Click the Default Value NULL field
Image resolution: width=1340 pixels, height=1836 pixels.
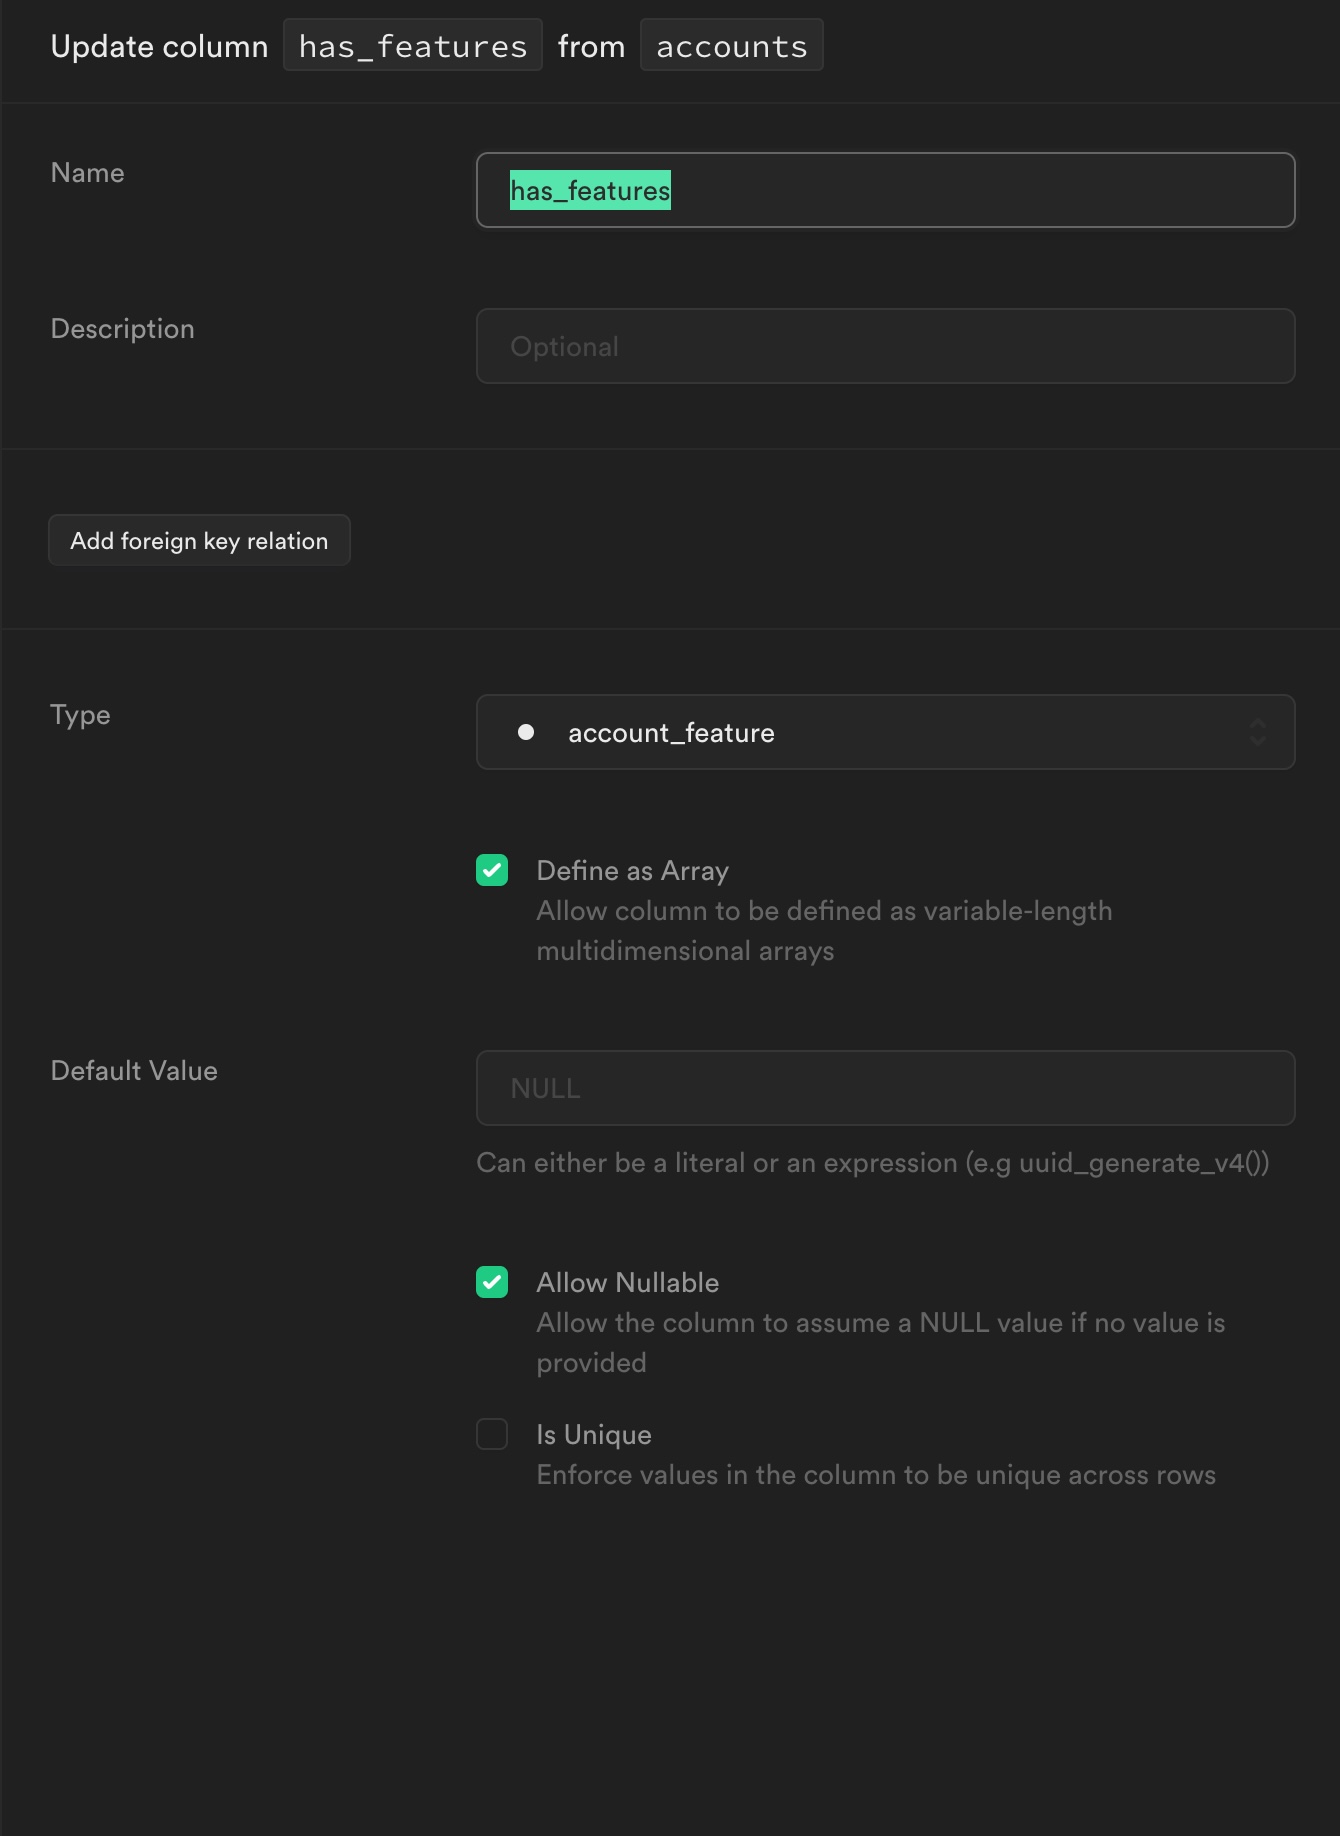884,1088
